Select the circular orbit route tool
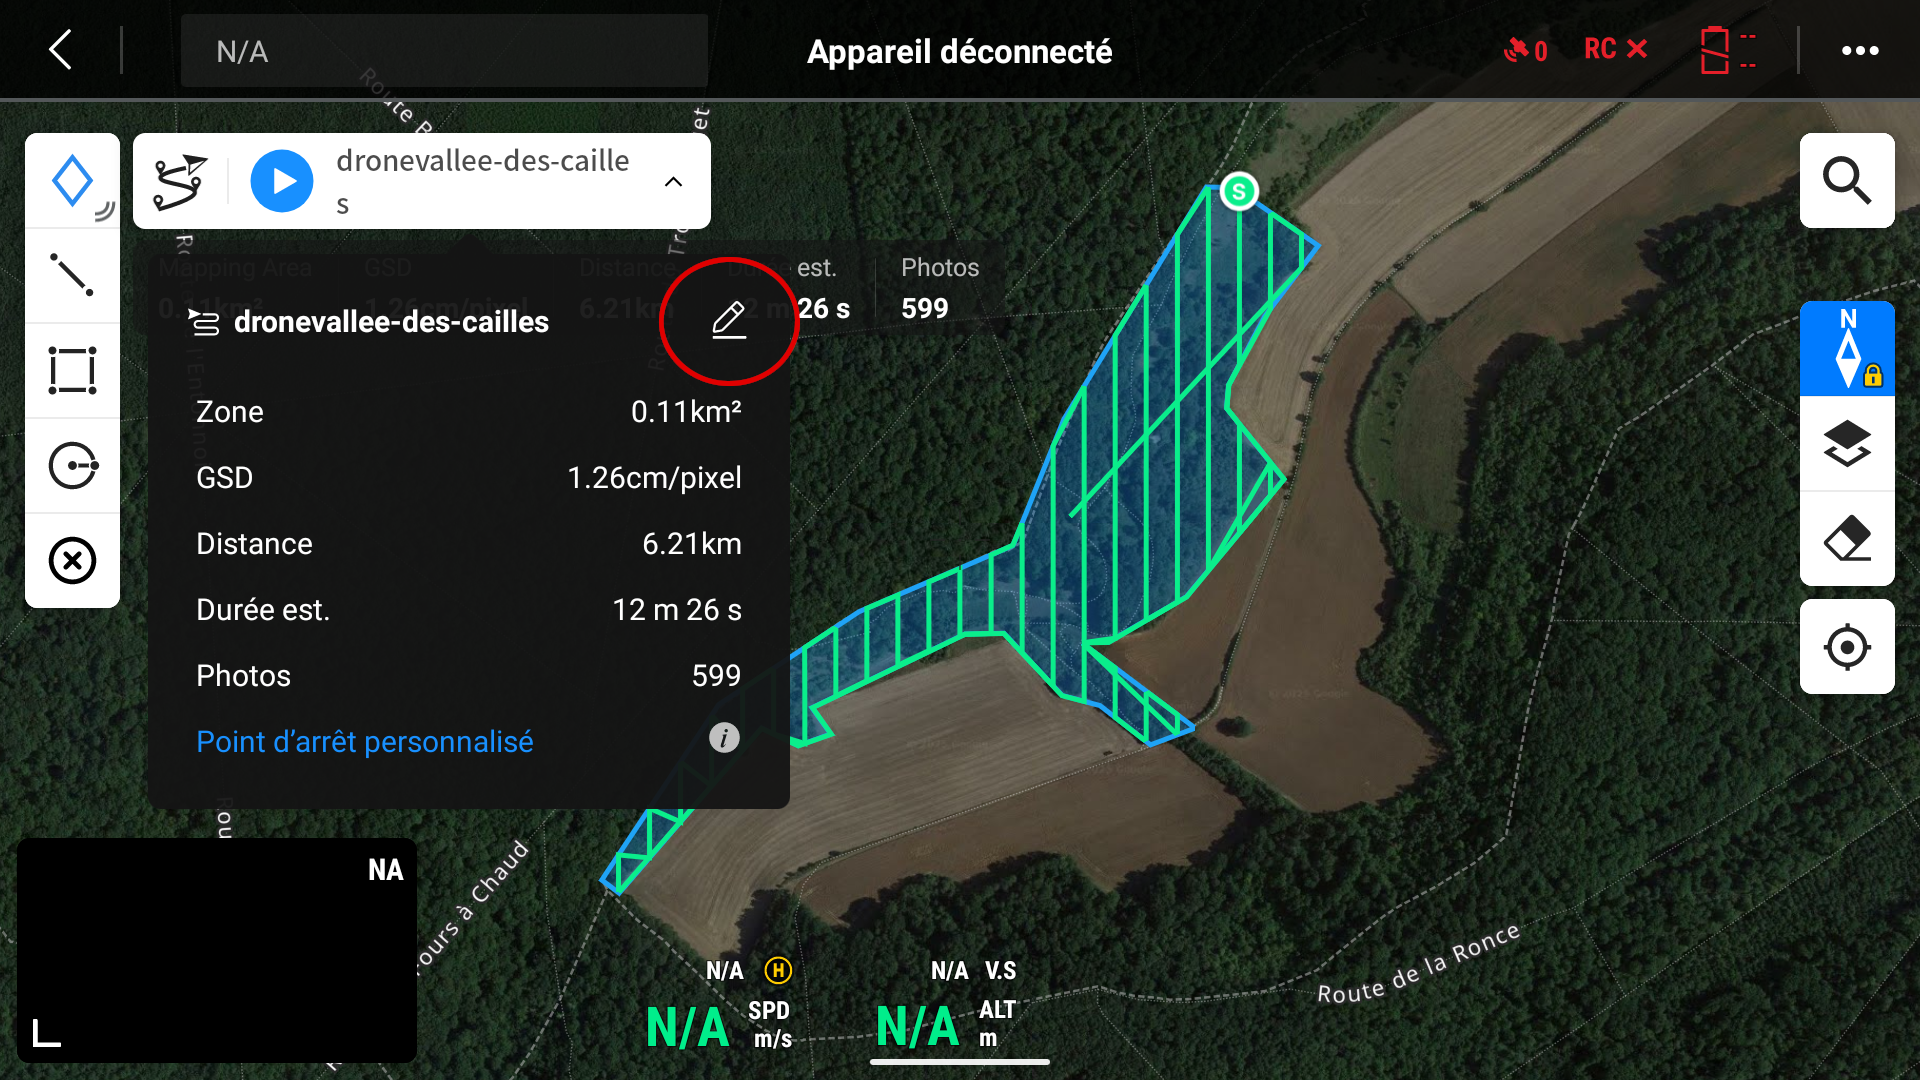Screen dimensions: 1920x1080 pyautogui.click(x=72, y=465)
